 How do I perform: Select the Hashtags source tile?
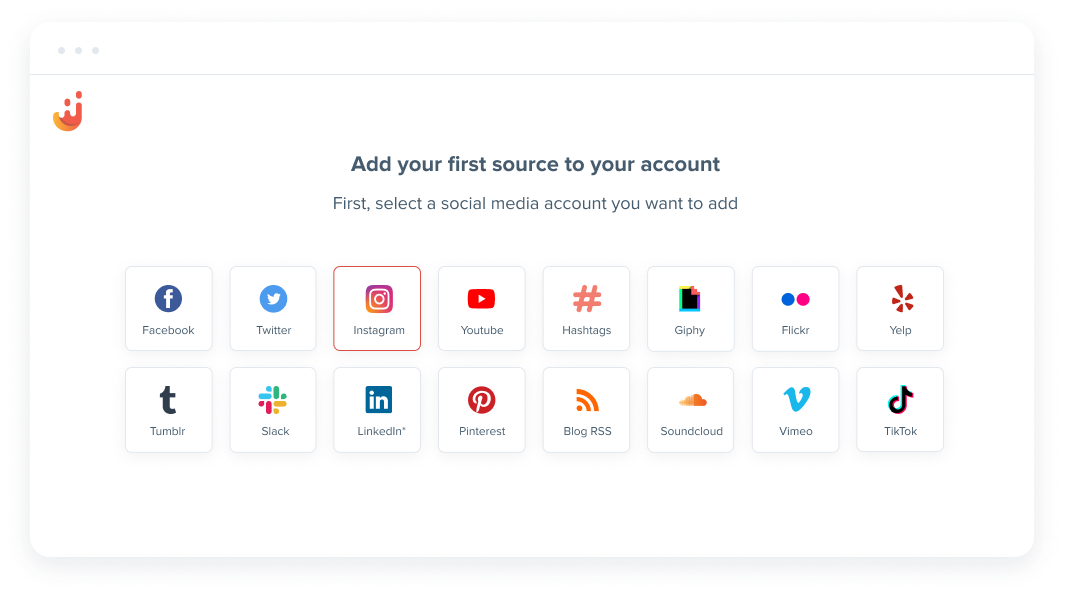(x=586, y=308)
